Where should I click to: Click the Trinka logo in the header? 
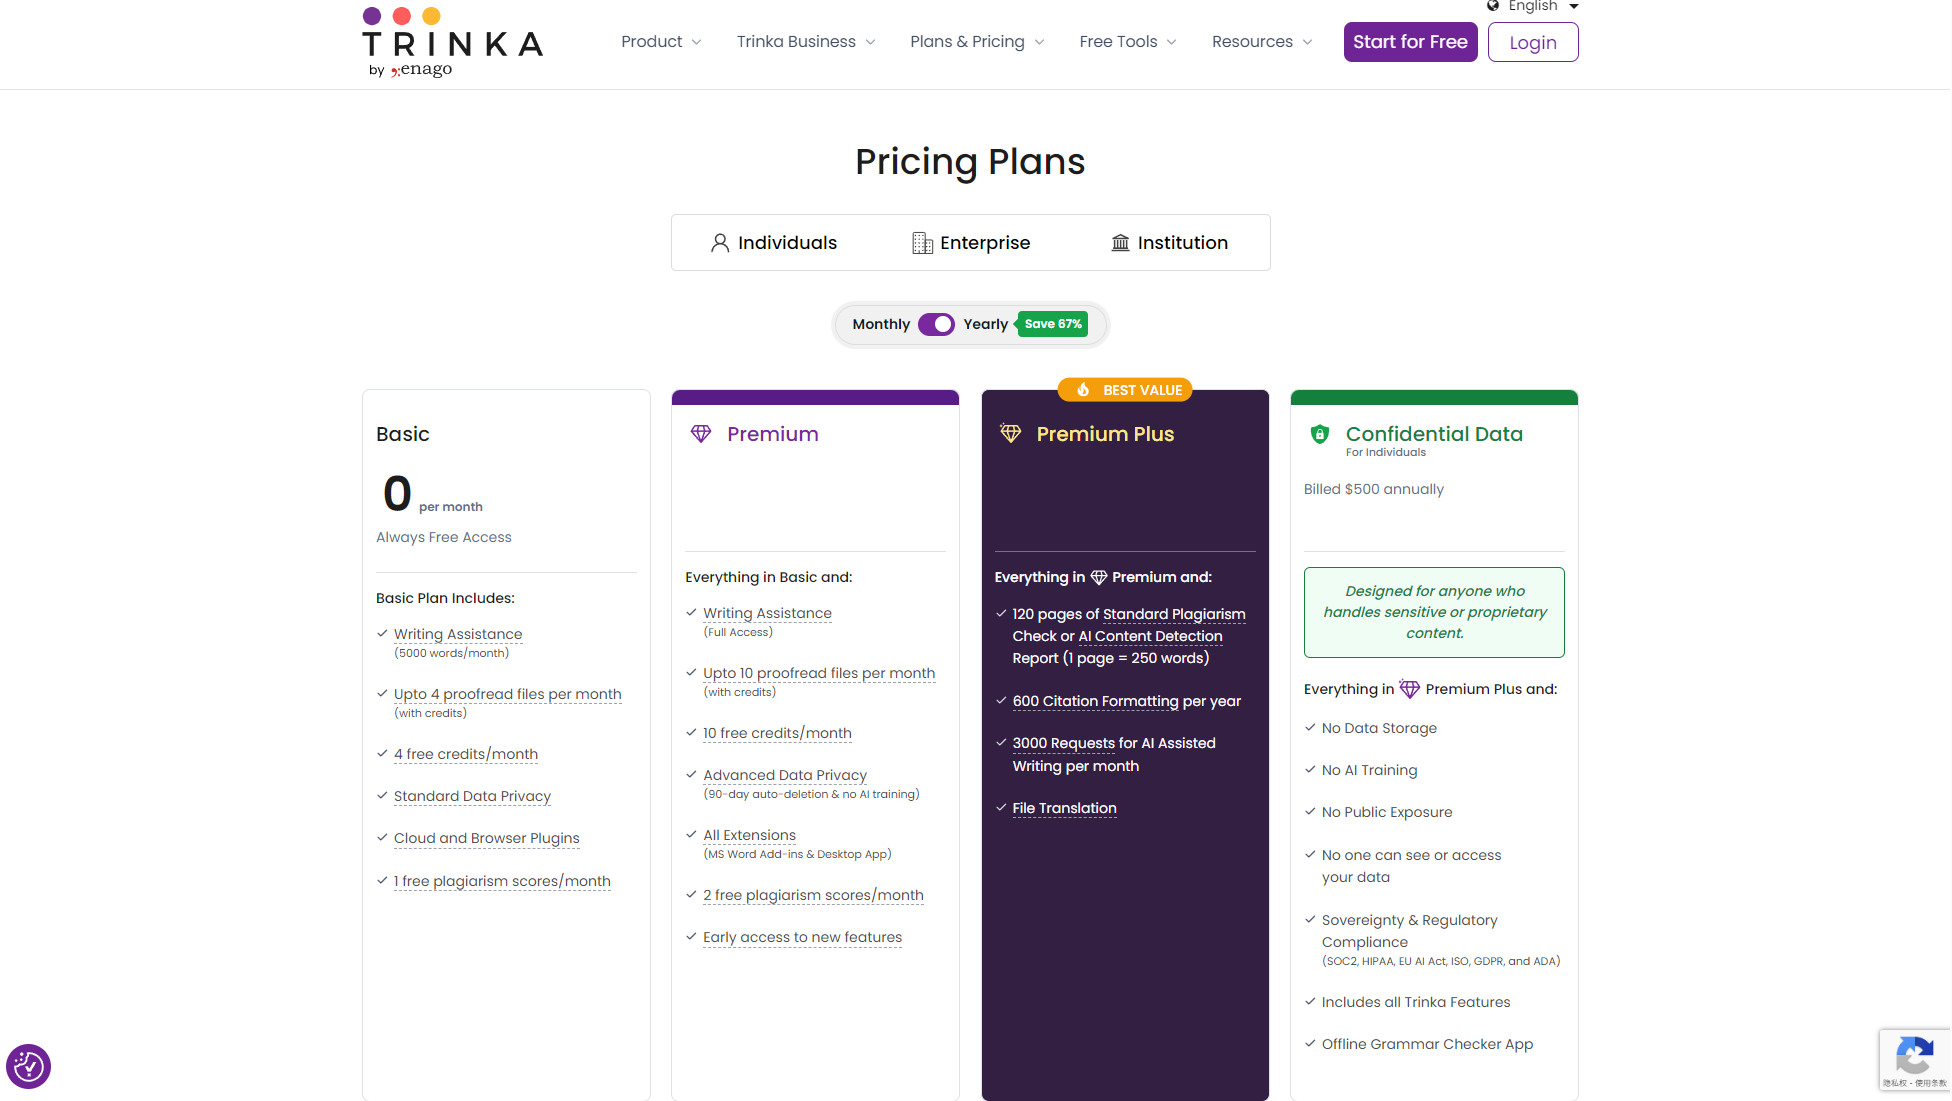452,43
